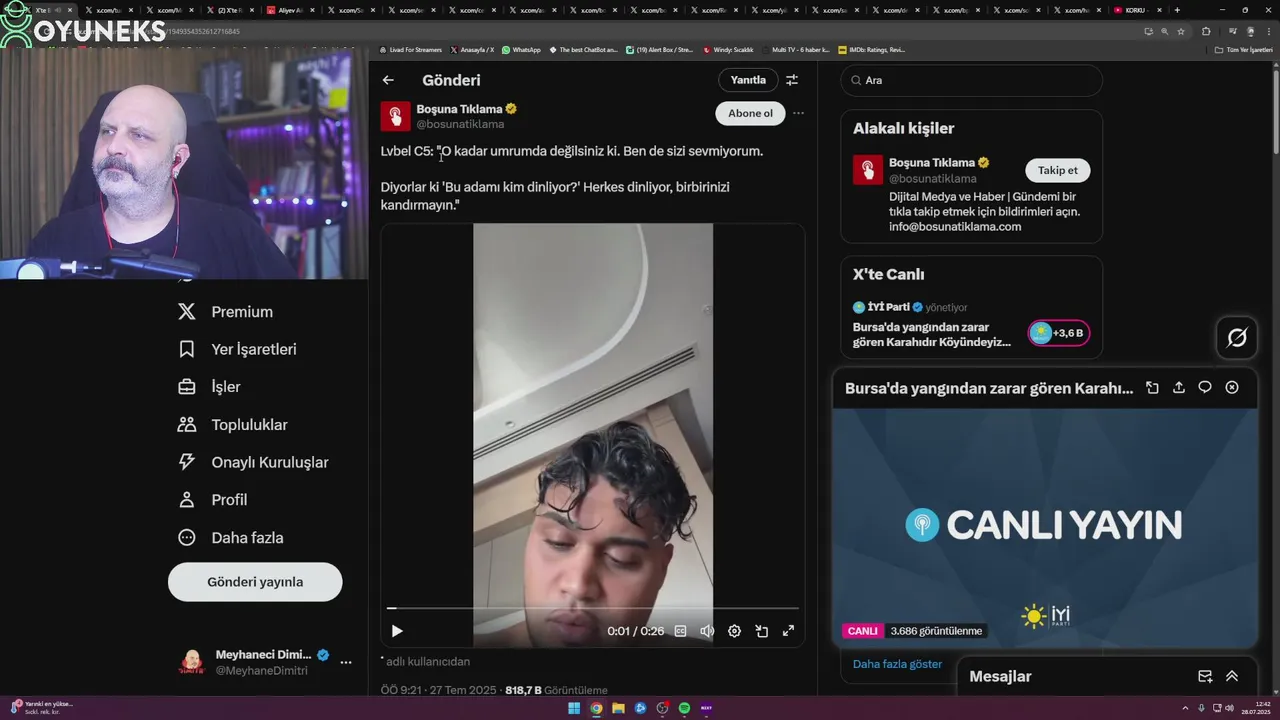Open Profil page
This screenshot has width=1280, height=720.
pyautogui.click(x=213, y=500)
